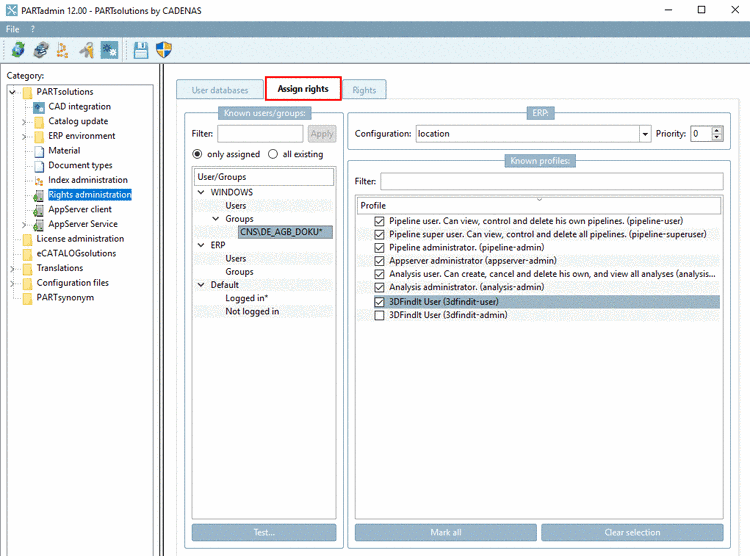Click the ERP environment folder icon
This screenshot has height=556, width=750.
39,136
